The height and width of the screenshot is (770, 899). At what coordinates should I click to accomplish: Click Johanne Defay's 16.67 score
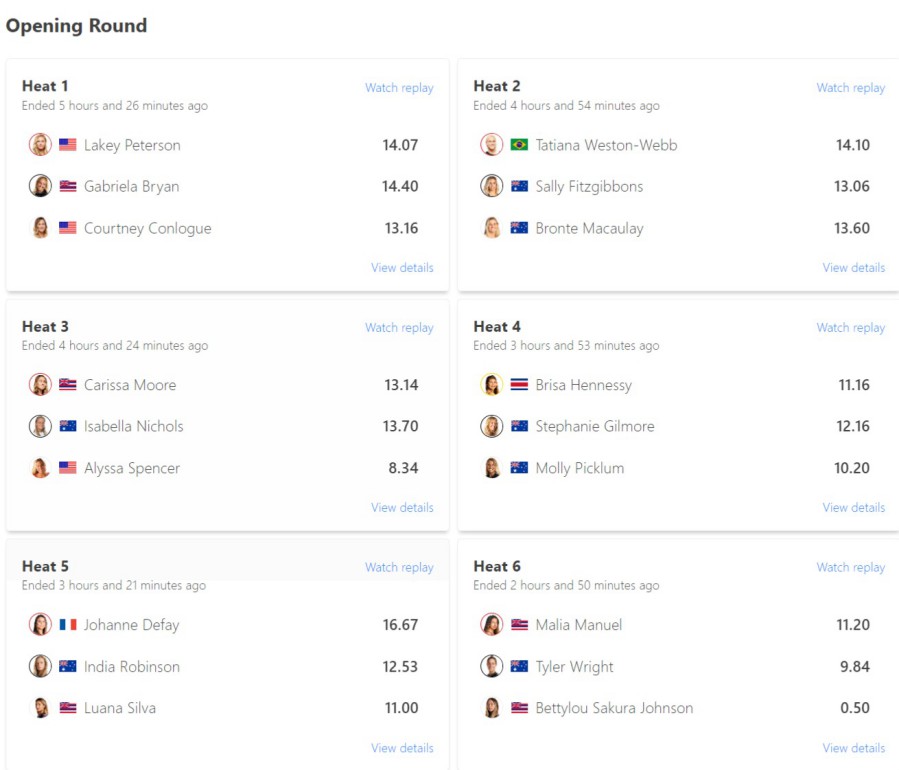click(x=400, y=625)
